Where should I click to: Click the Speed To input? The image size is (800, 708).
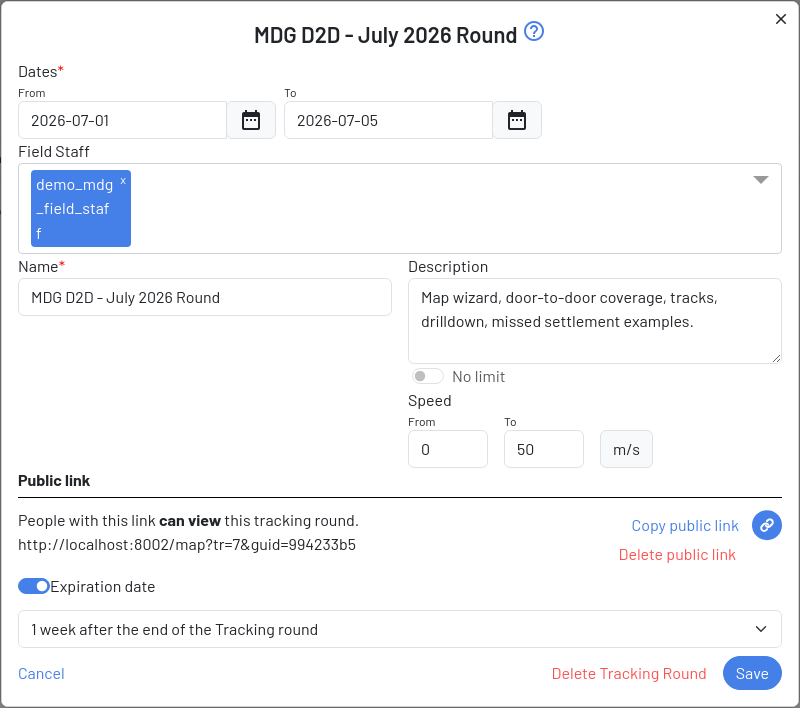tap(544, 449)
